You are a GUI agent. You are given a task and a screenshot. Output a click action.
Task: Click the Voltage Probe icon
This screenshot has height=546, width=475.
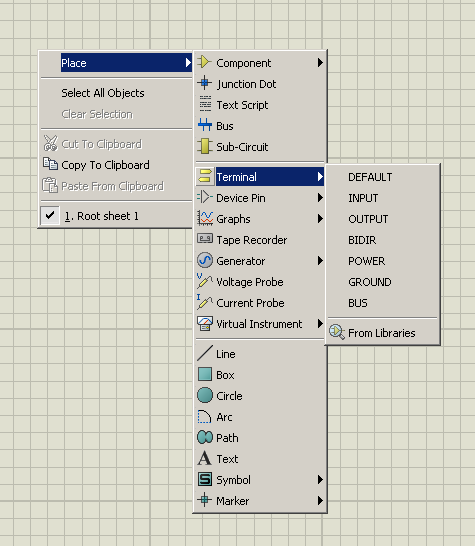tap(205, 281)
